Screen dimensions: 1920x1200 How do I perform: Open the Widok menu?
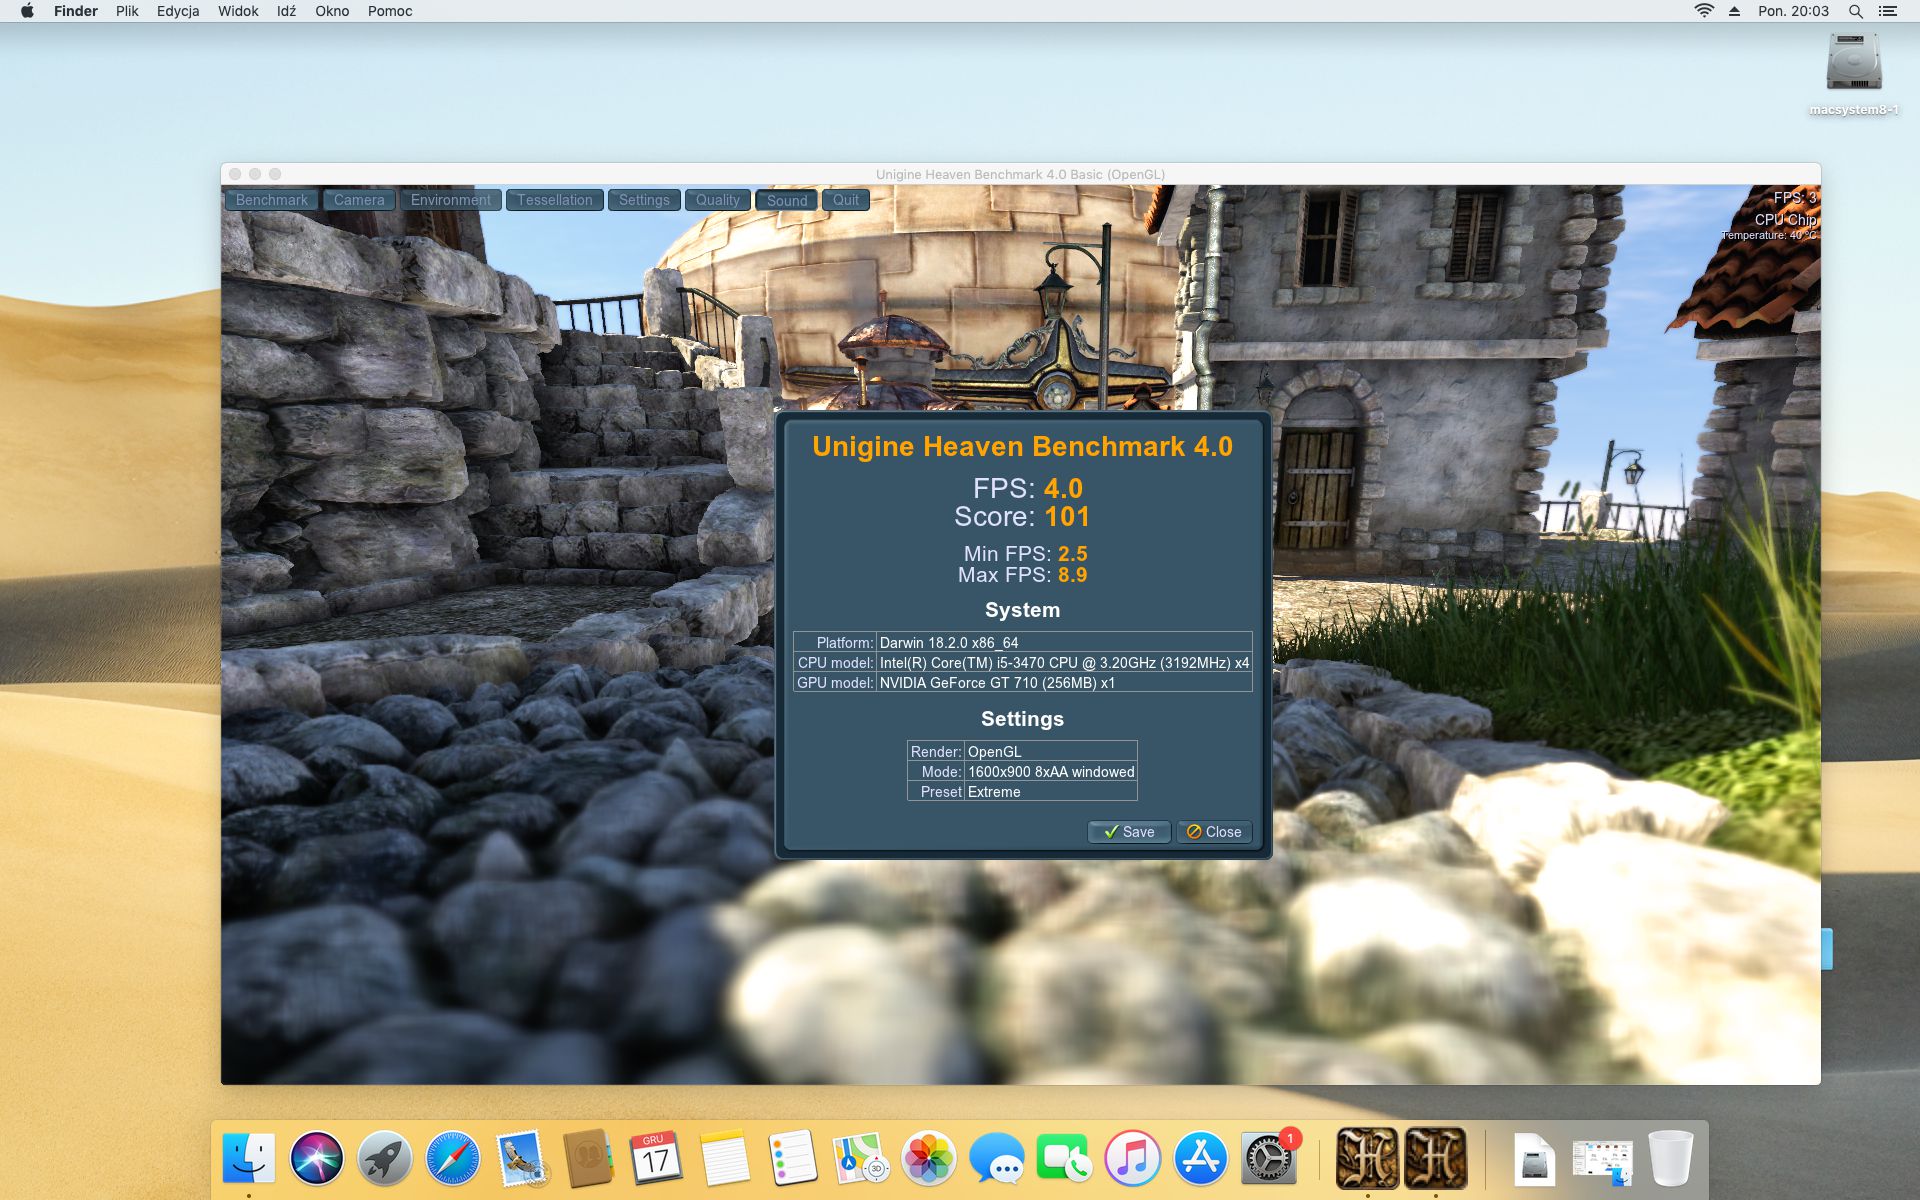click(238, 11)
